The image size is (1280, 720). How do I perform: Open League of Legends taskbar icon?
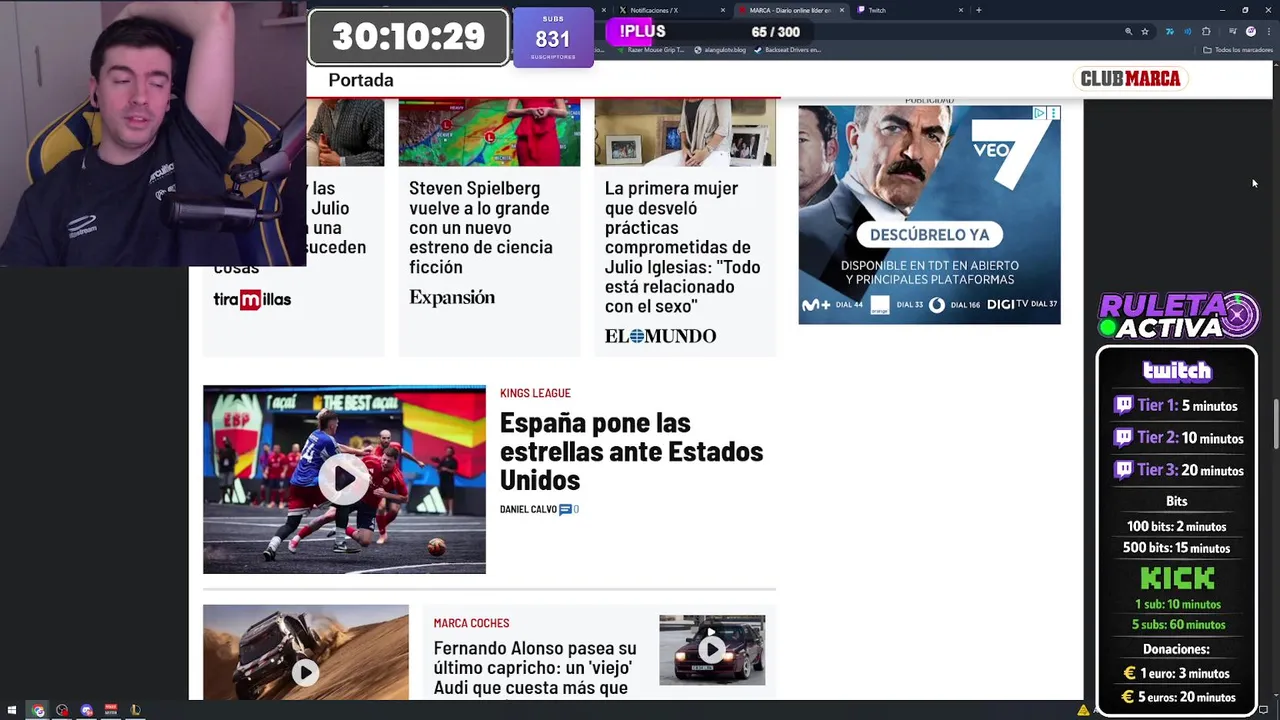(x=135, y=710)
